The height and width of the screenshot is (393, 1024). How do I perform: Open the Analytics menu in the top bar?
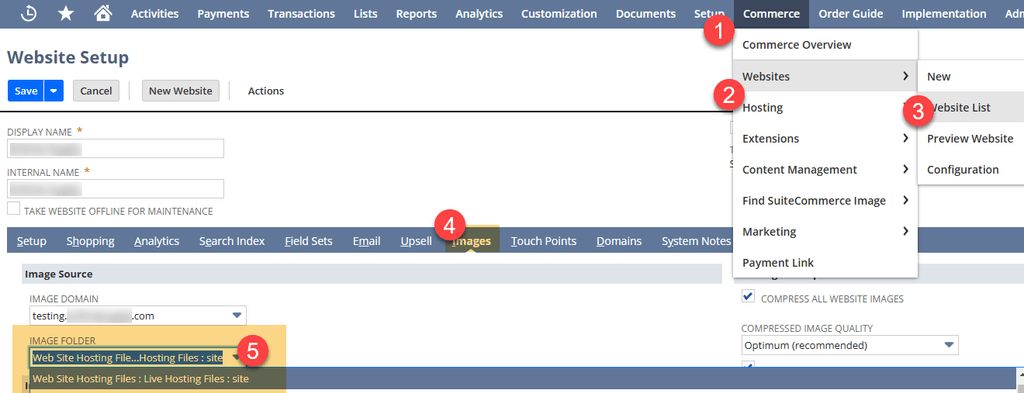(479, 14)
